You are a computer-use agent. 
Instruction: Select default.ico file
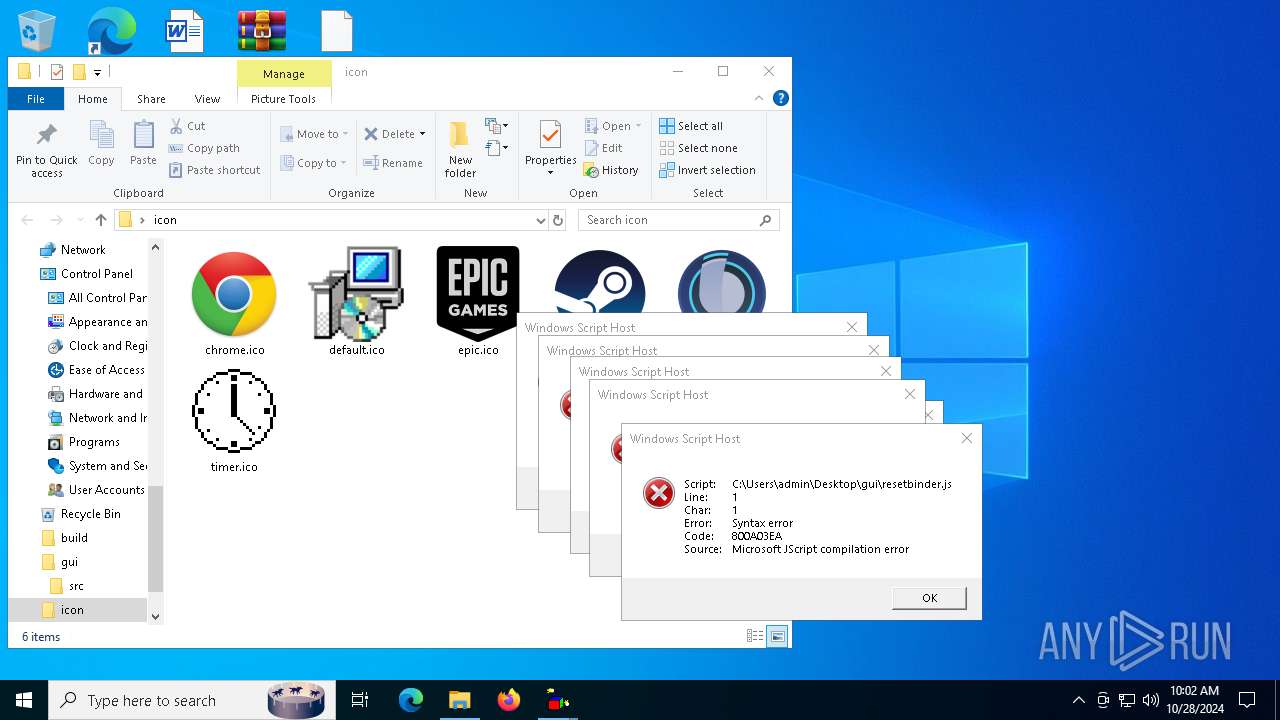click(357, 302)
